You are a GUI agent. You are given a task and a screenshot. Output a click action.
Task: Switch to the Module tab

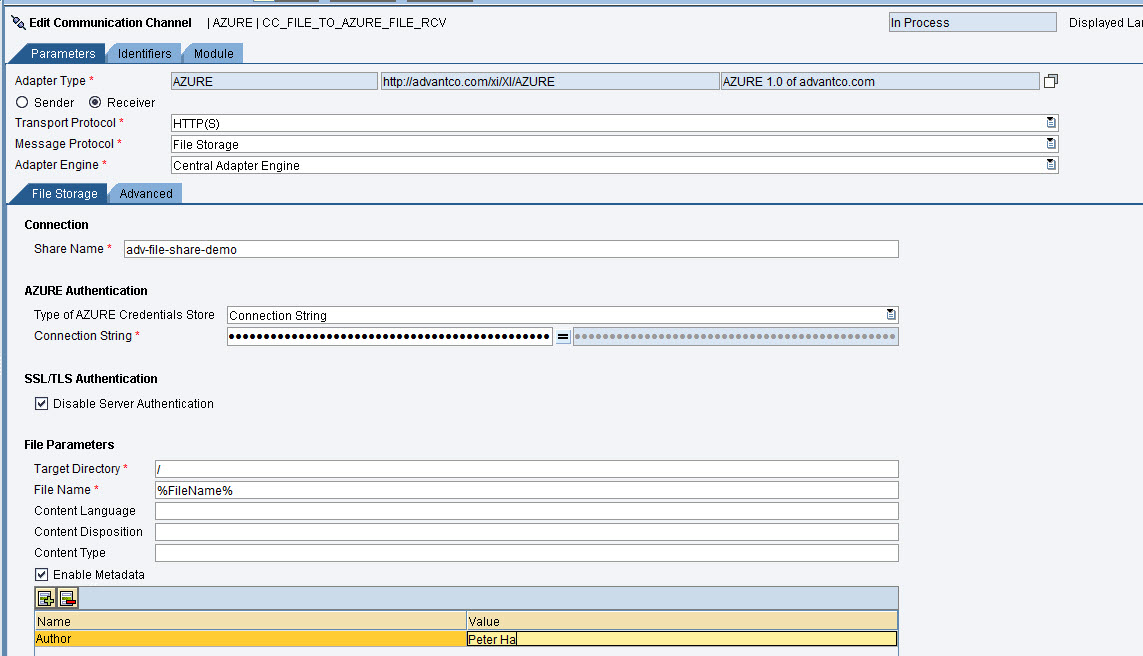click(214, 53)
